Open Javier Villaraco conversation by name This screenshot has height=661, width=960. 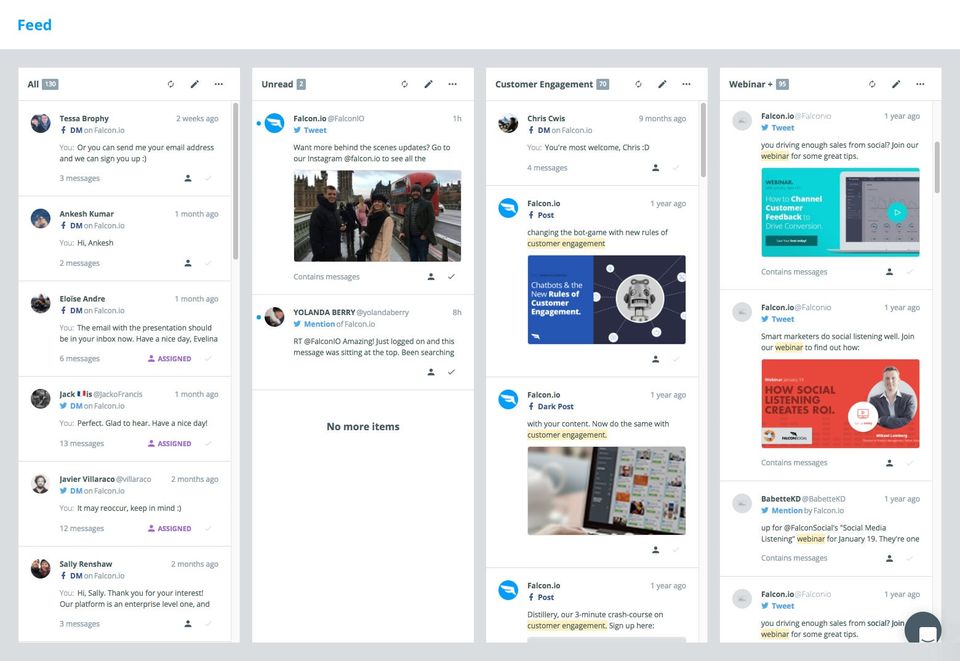(x=87, y=479)
